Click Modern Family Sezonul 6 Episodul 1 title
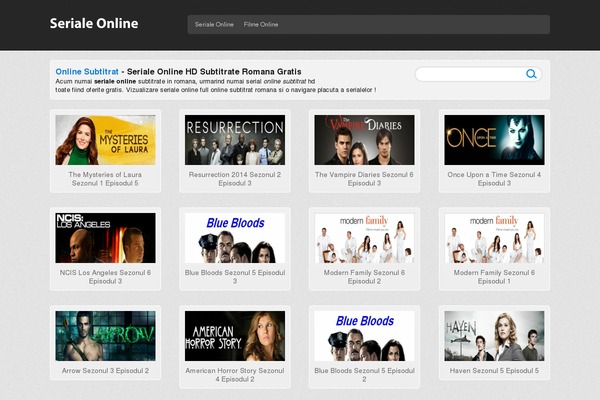This screenshot has width=600, height=400. pos(494,277)
